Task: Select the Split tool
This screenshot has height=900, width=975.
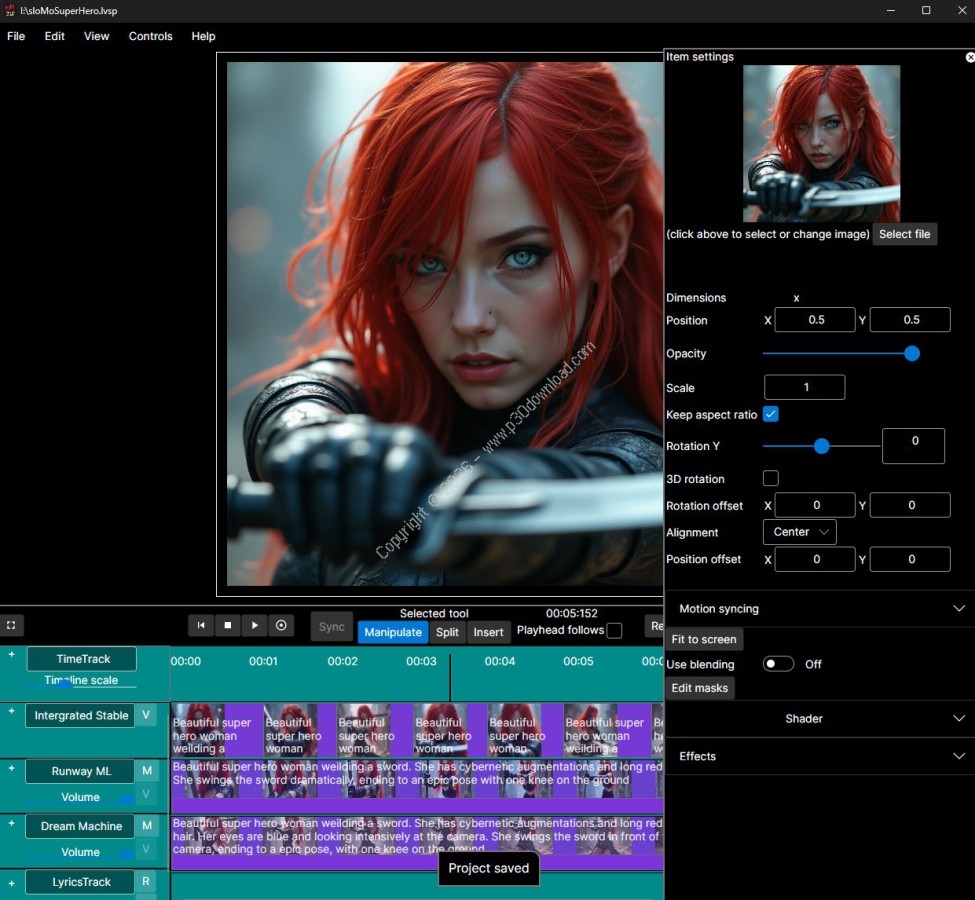Action: pyautogui.click(x=447, y=633)
